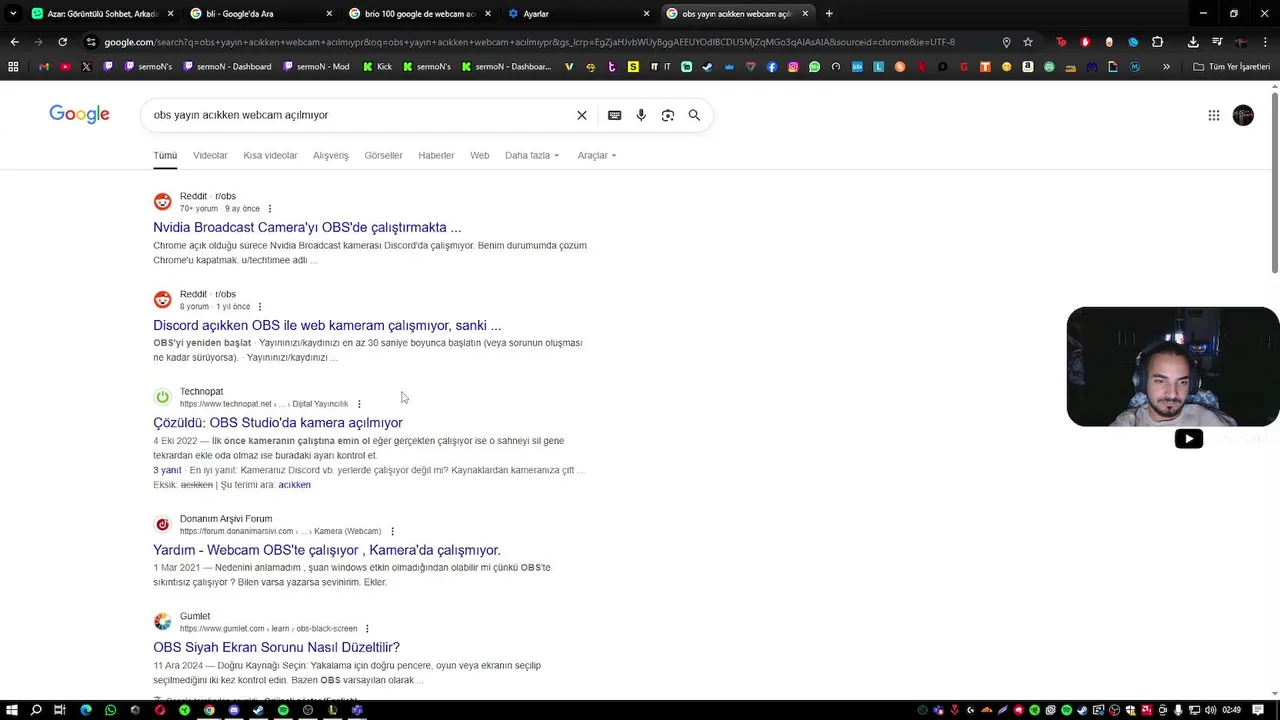The width and height of the screenshot is (1280, 720).
Task: Open WhatsApp from the taskbar
Action: (x=110, y=710)
